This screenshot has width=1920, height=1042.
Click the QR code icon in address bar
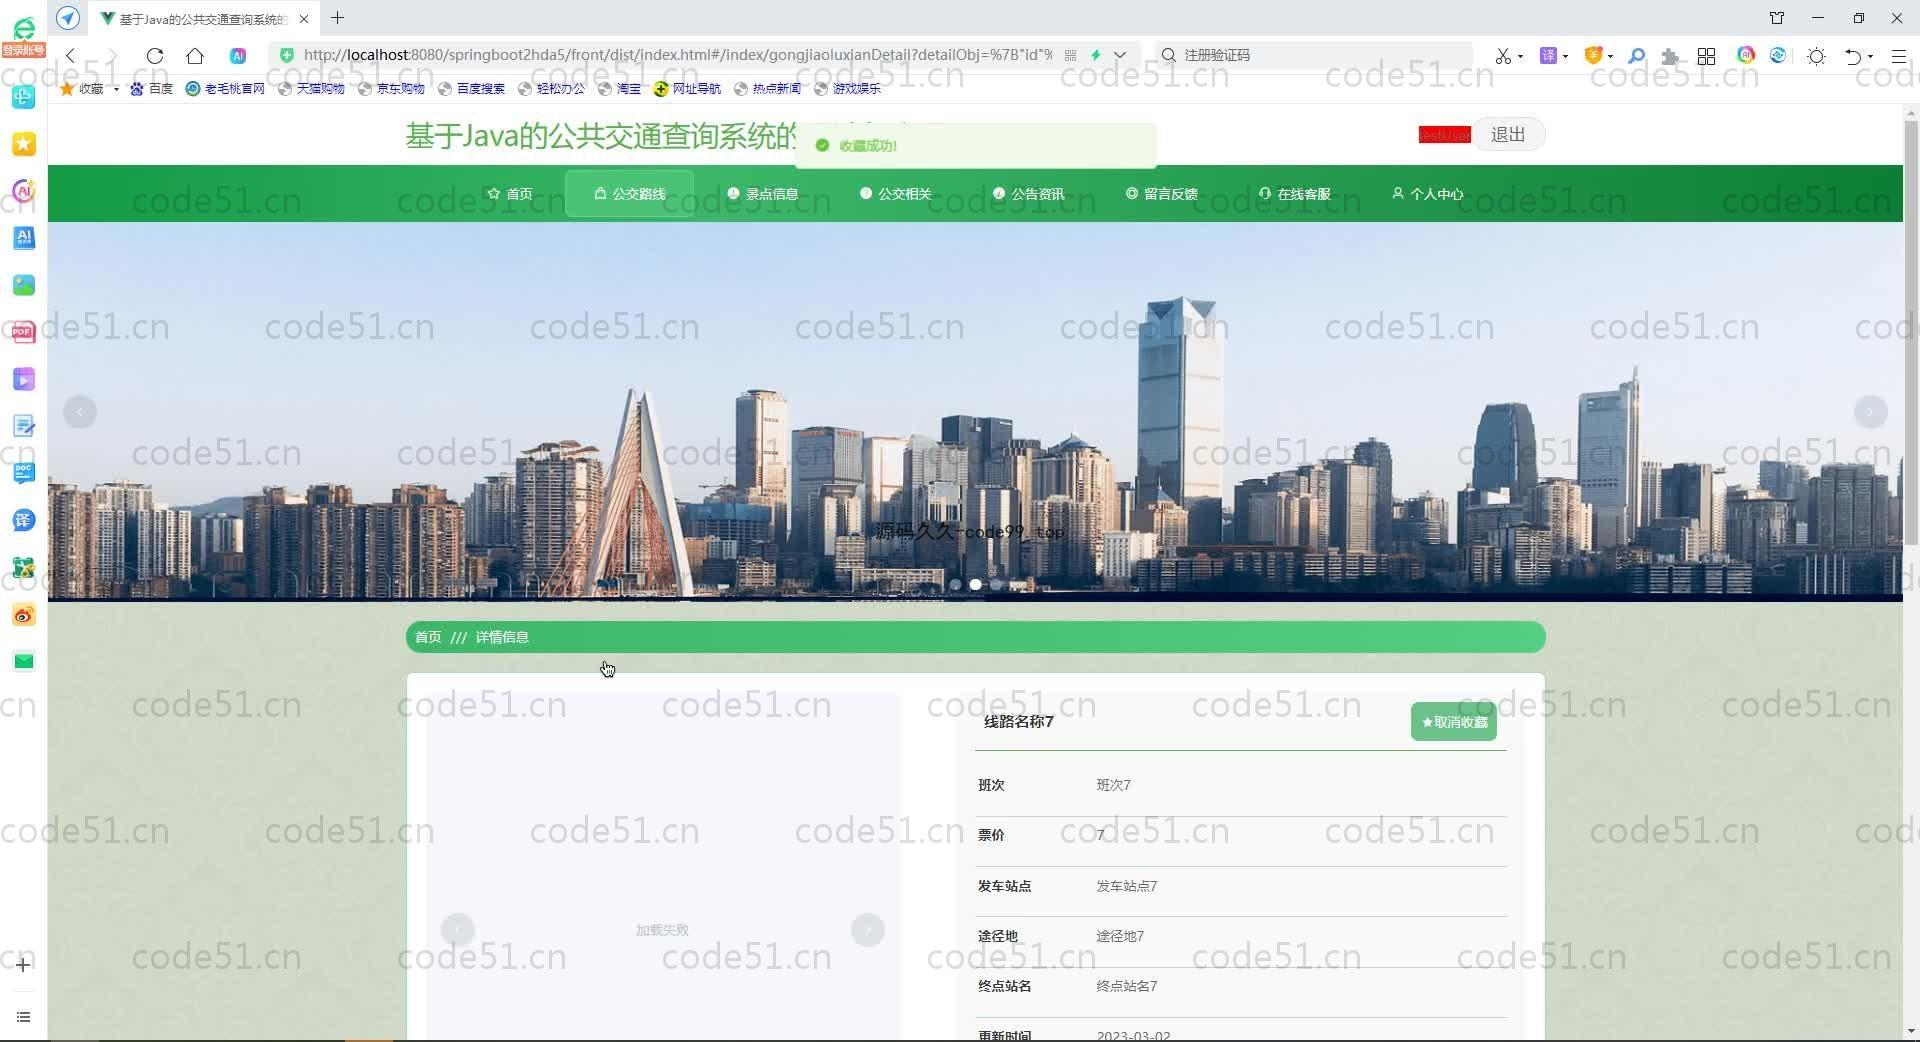point(1071,56)
